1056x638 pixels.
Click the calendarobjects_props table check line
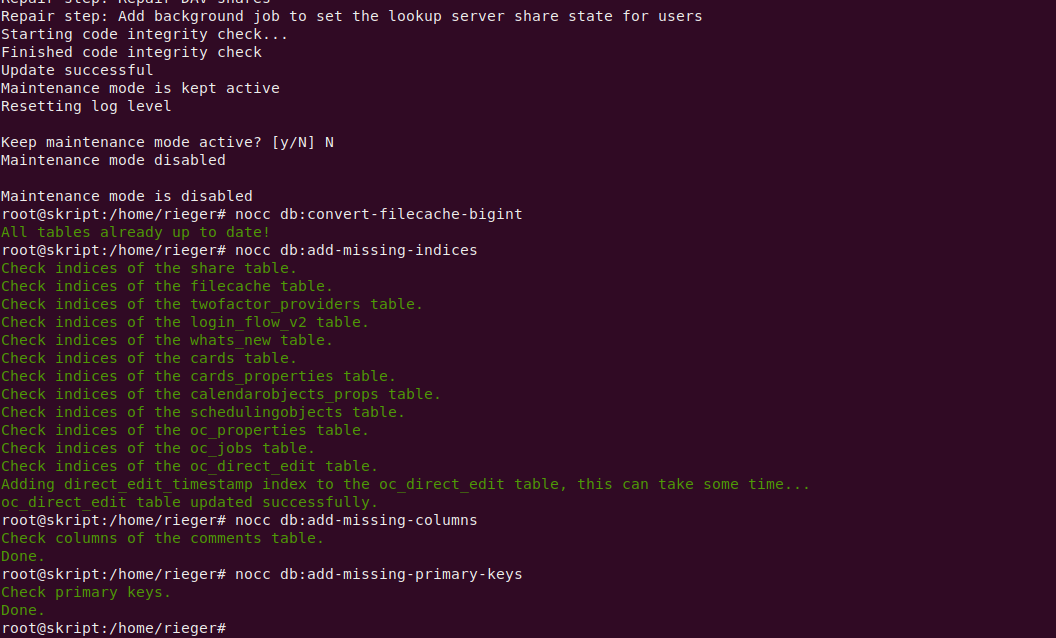[x=221, y=394]
